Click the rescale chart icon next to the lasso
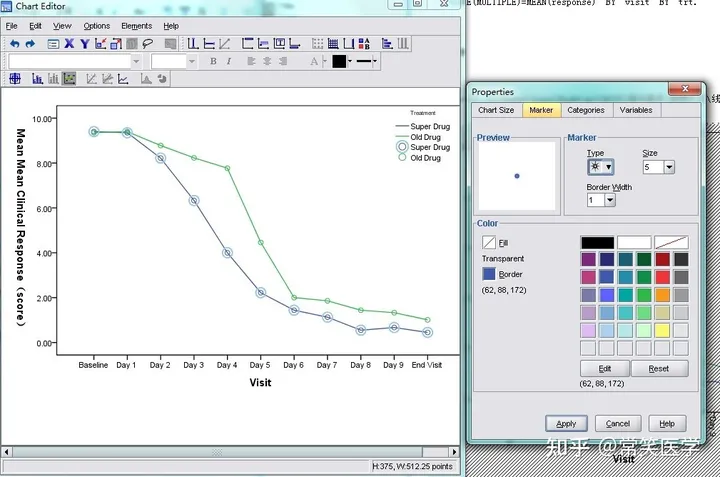This screenshot has width=720, height=477. [x=132, y=44]
